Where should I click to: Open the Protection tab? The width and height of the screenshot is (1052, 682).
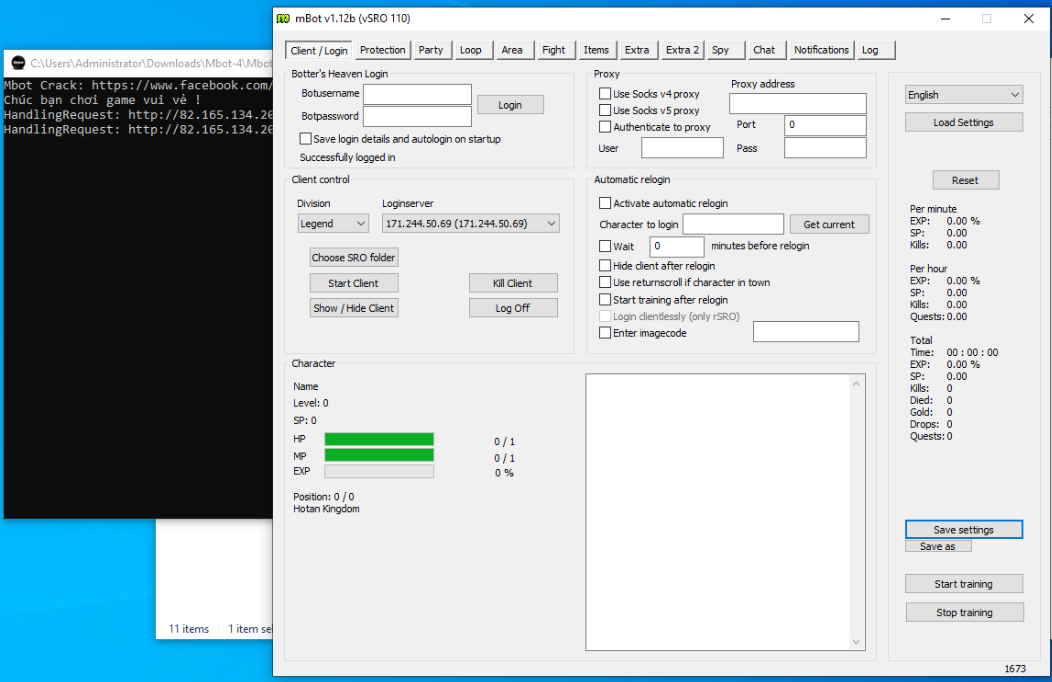tap(382, 50)
